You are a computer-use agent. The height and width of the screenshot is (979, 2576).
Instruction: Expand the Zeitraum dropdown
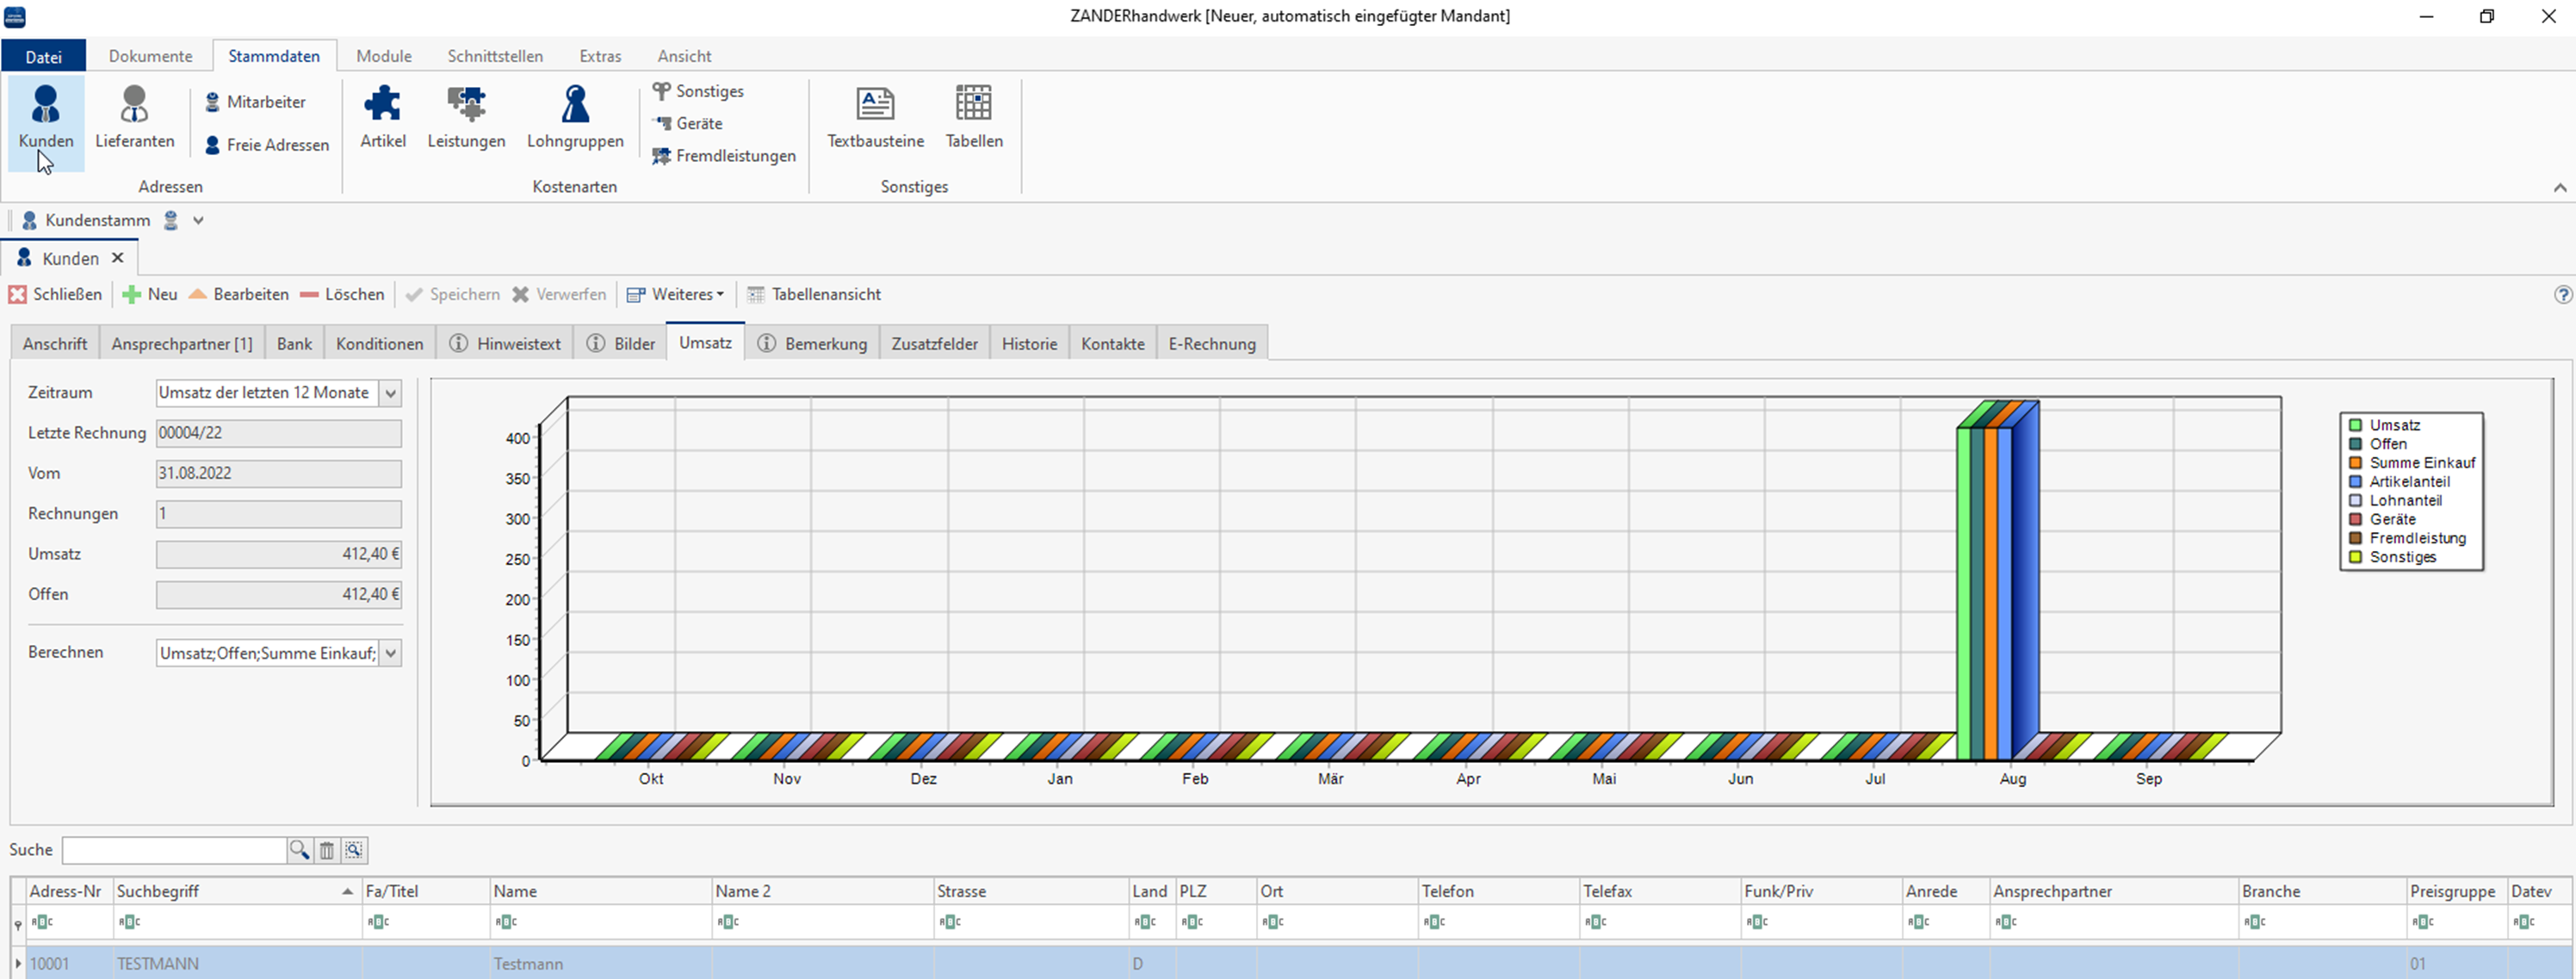[x=391, y=393]
